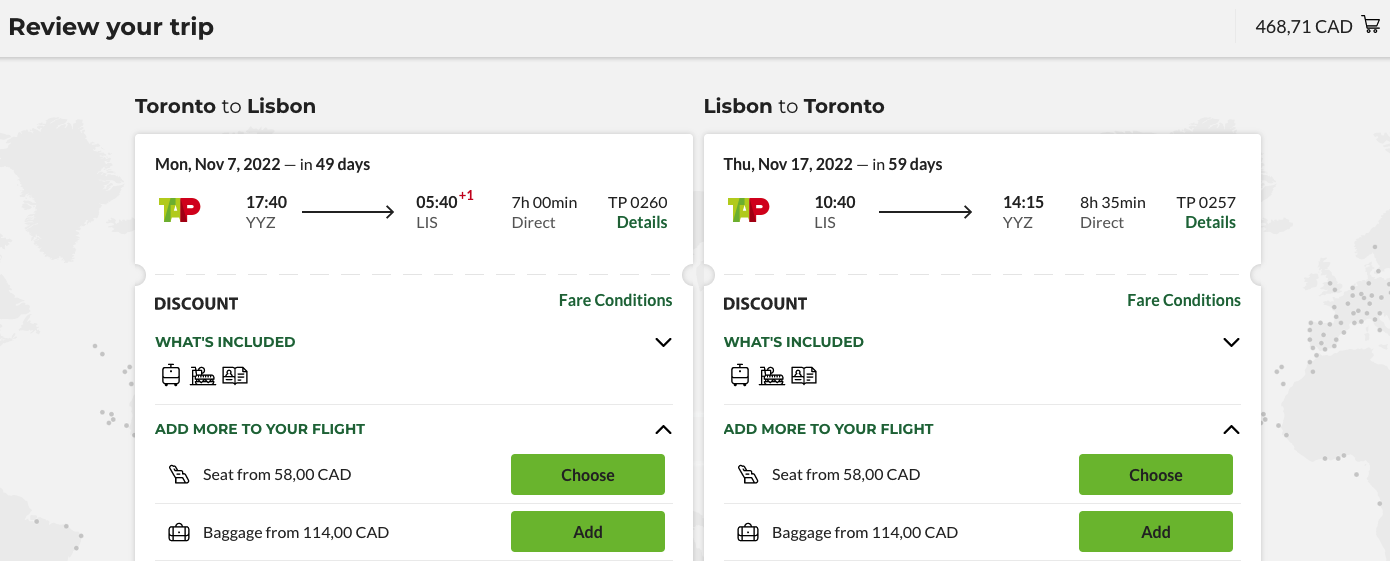
Task: Click the baggage suitcase icon in Toronto to Lisbon card
Action: pyautogui.click(x=179, y=532)
